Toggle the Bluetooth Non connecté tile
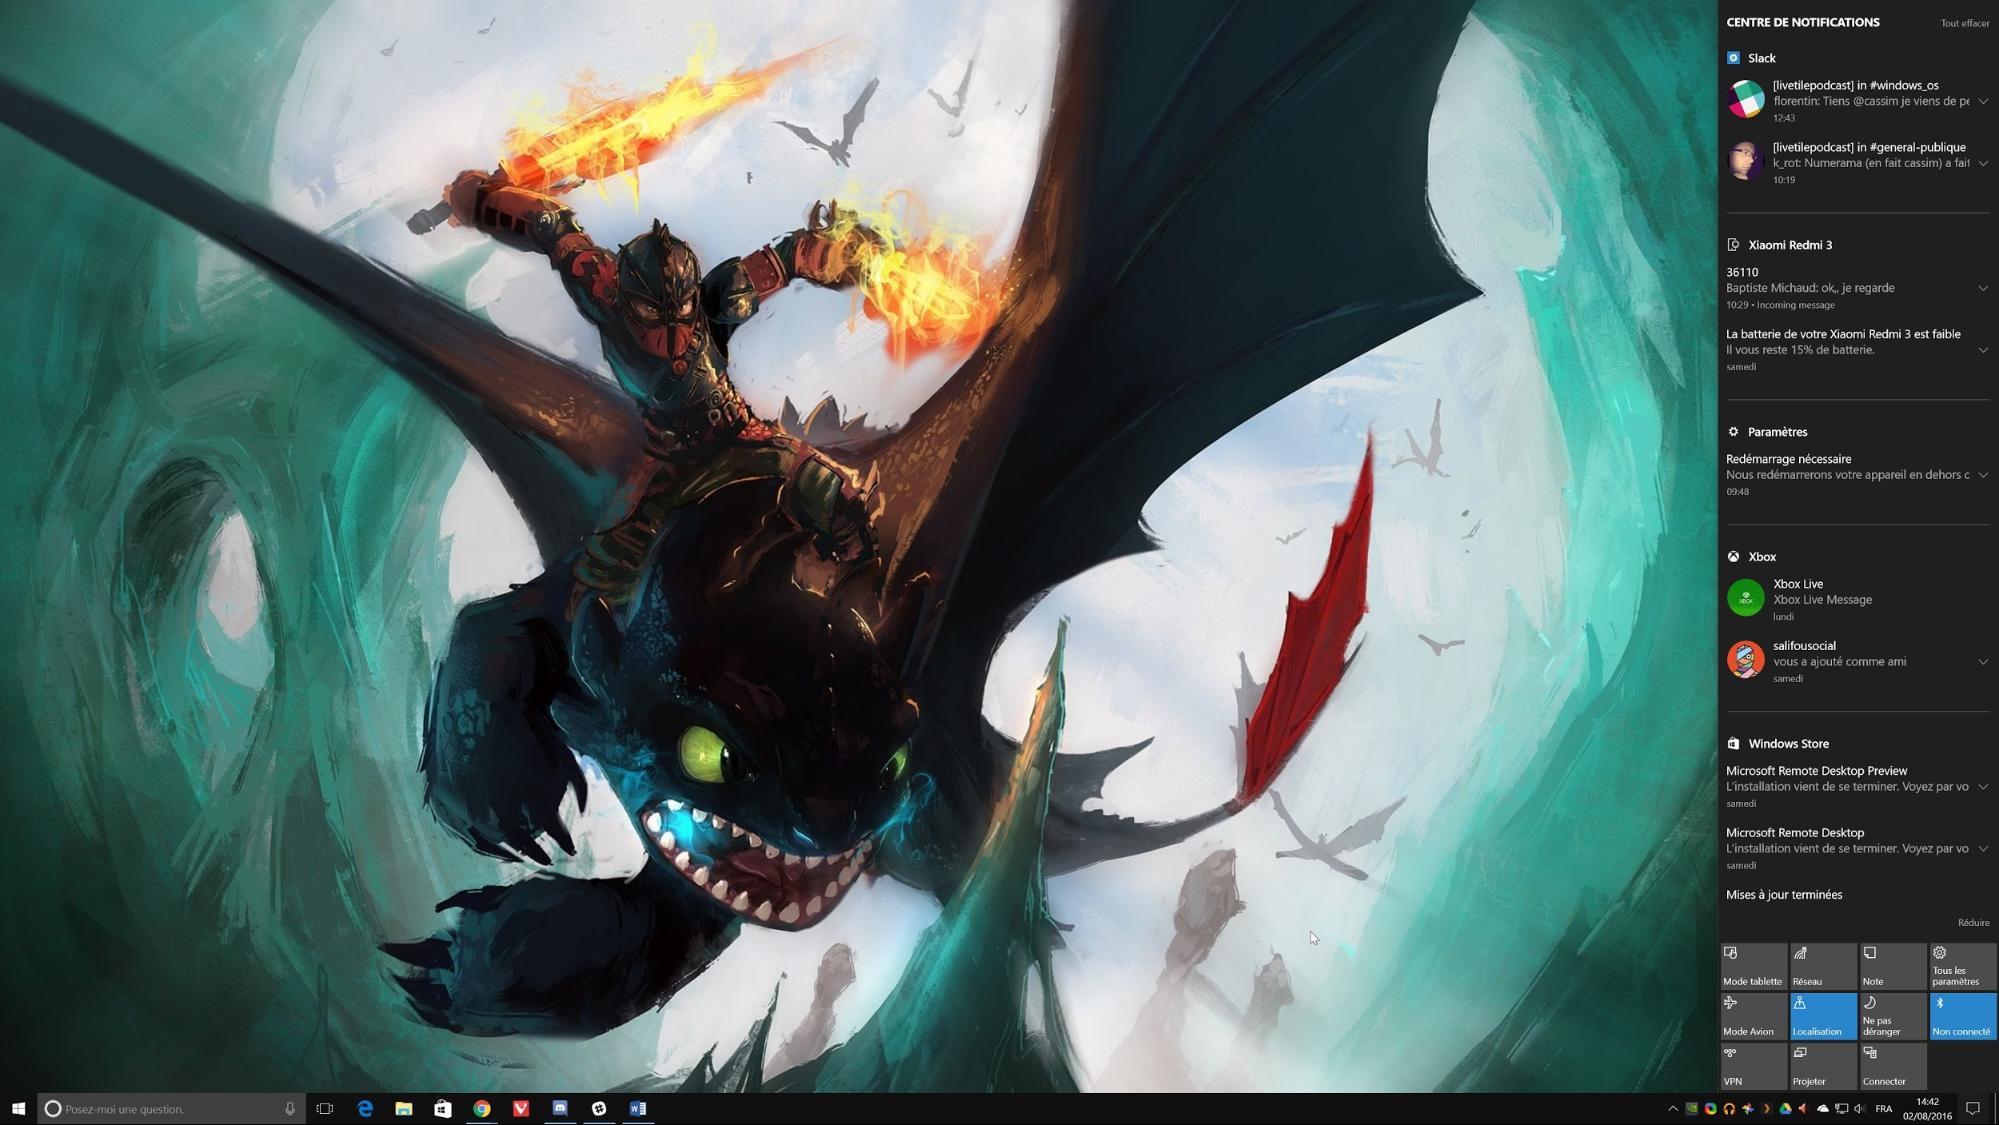This screenshot has width=1999, height=1125. (1963, 1016)
